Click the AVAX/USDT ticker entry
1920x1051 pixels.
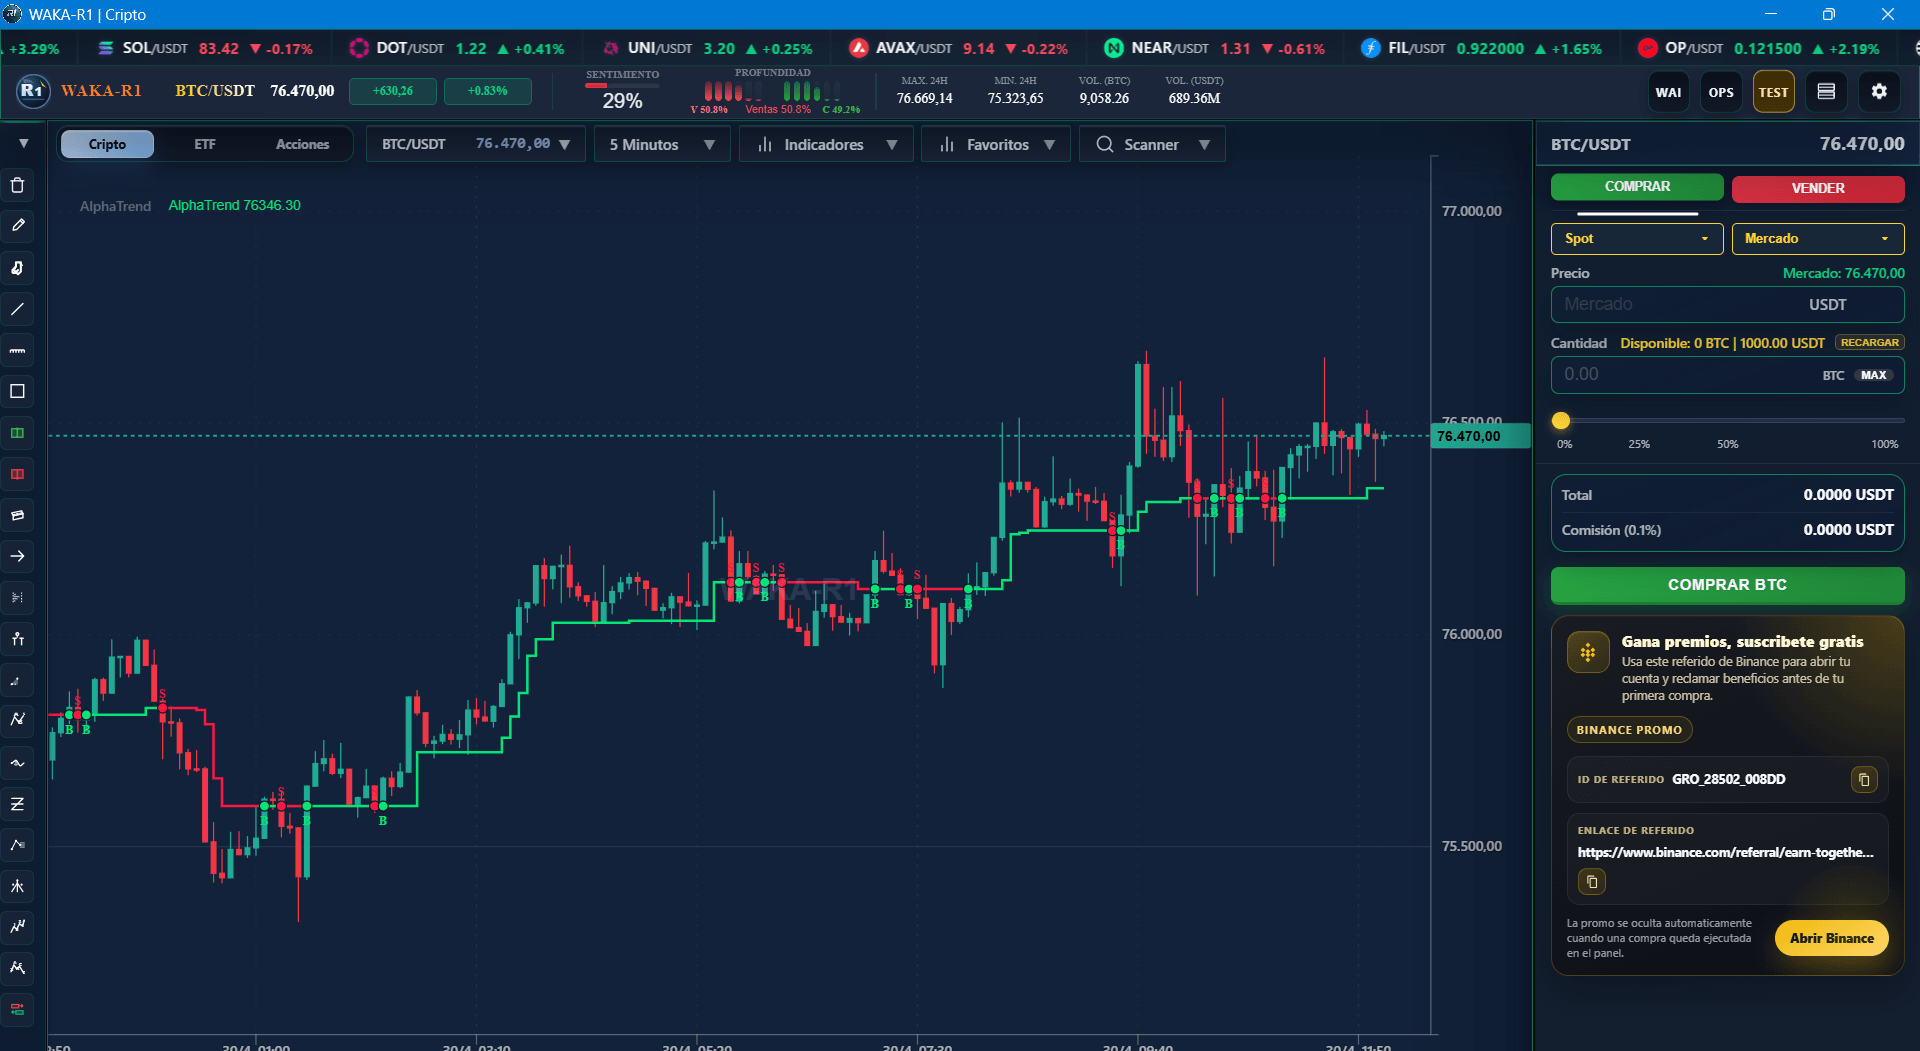point(958,48)
